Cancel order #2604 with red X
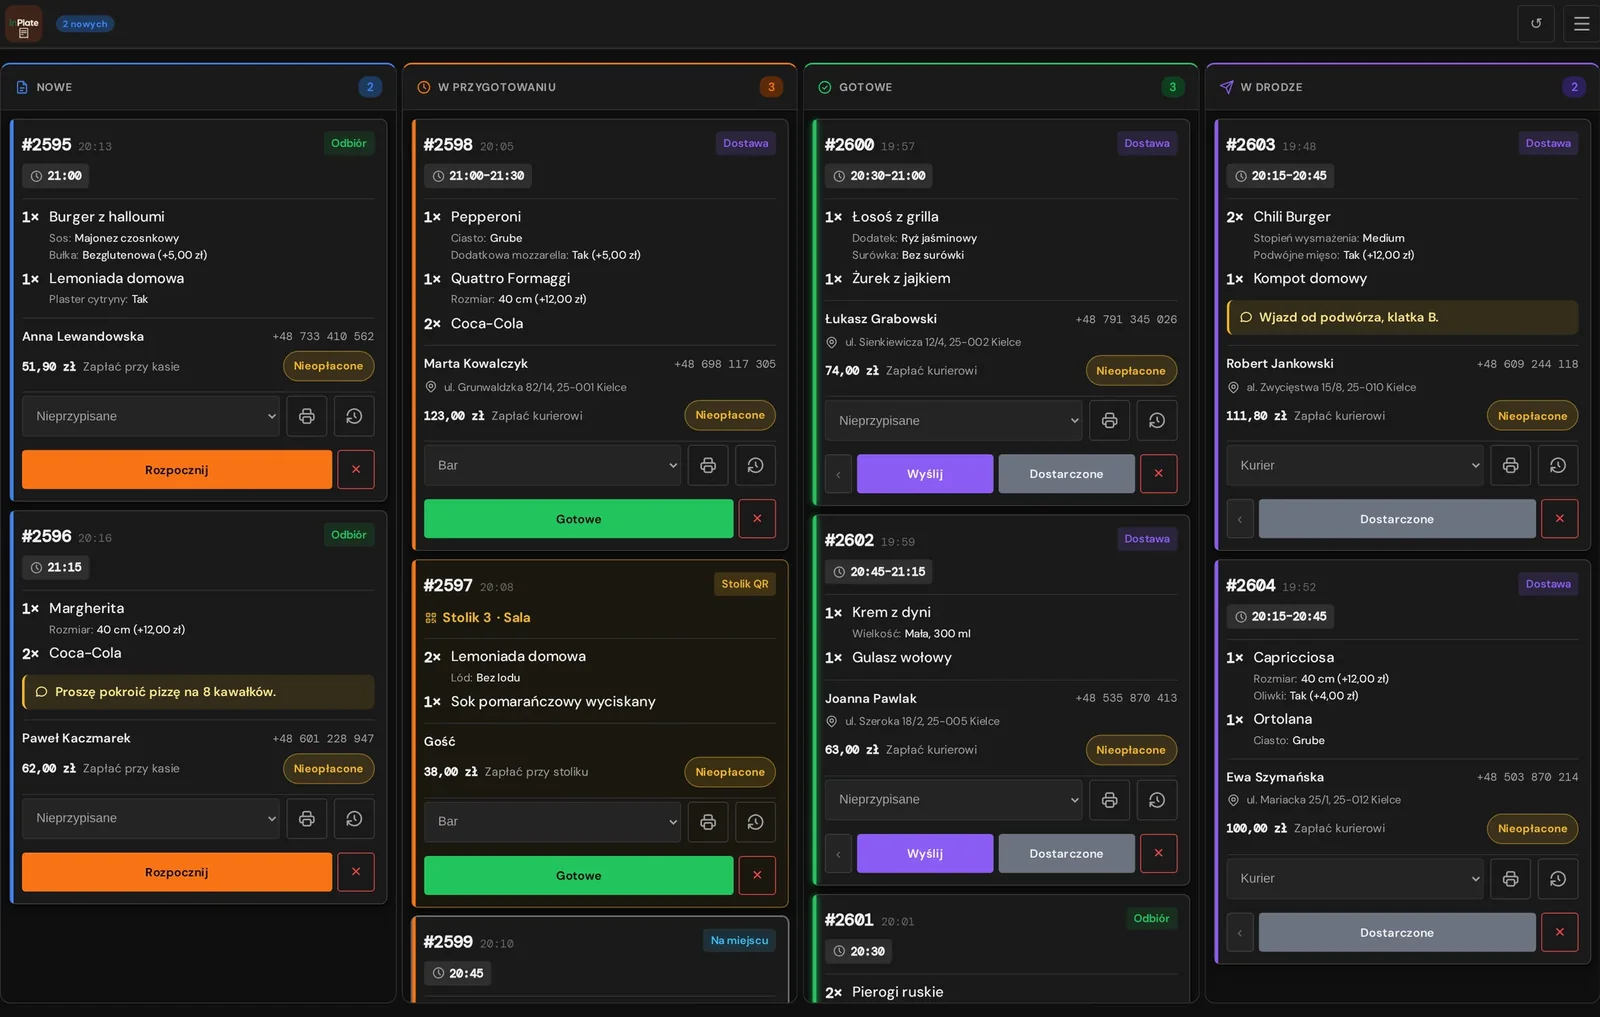Screen dimensions: 1600x1017 pyautogui.click(x=1560, y=932)
